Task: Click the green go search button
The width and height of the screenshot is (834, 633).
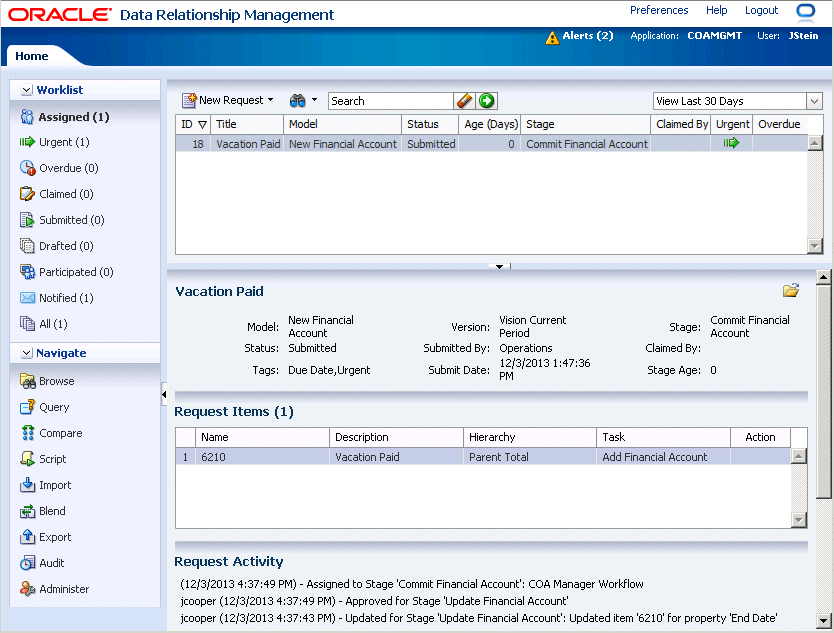Action: pos(487,101)
